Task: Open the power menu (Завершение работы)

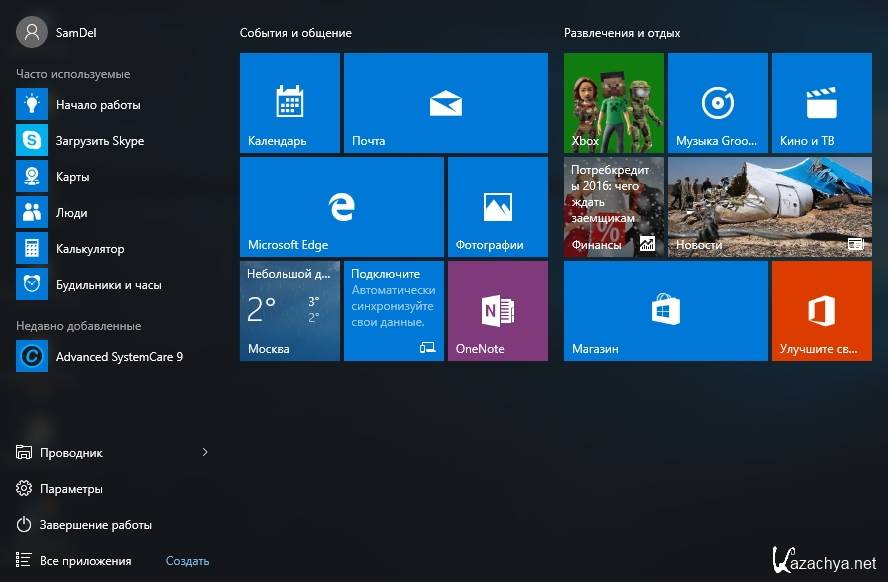Action: pyautogui.click(x=95, y=525)
